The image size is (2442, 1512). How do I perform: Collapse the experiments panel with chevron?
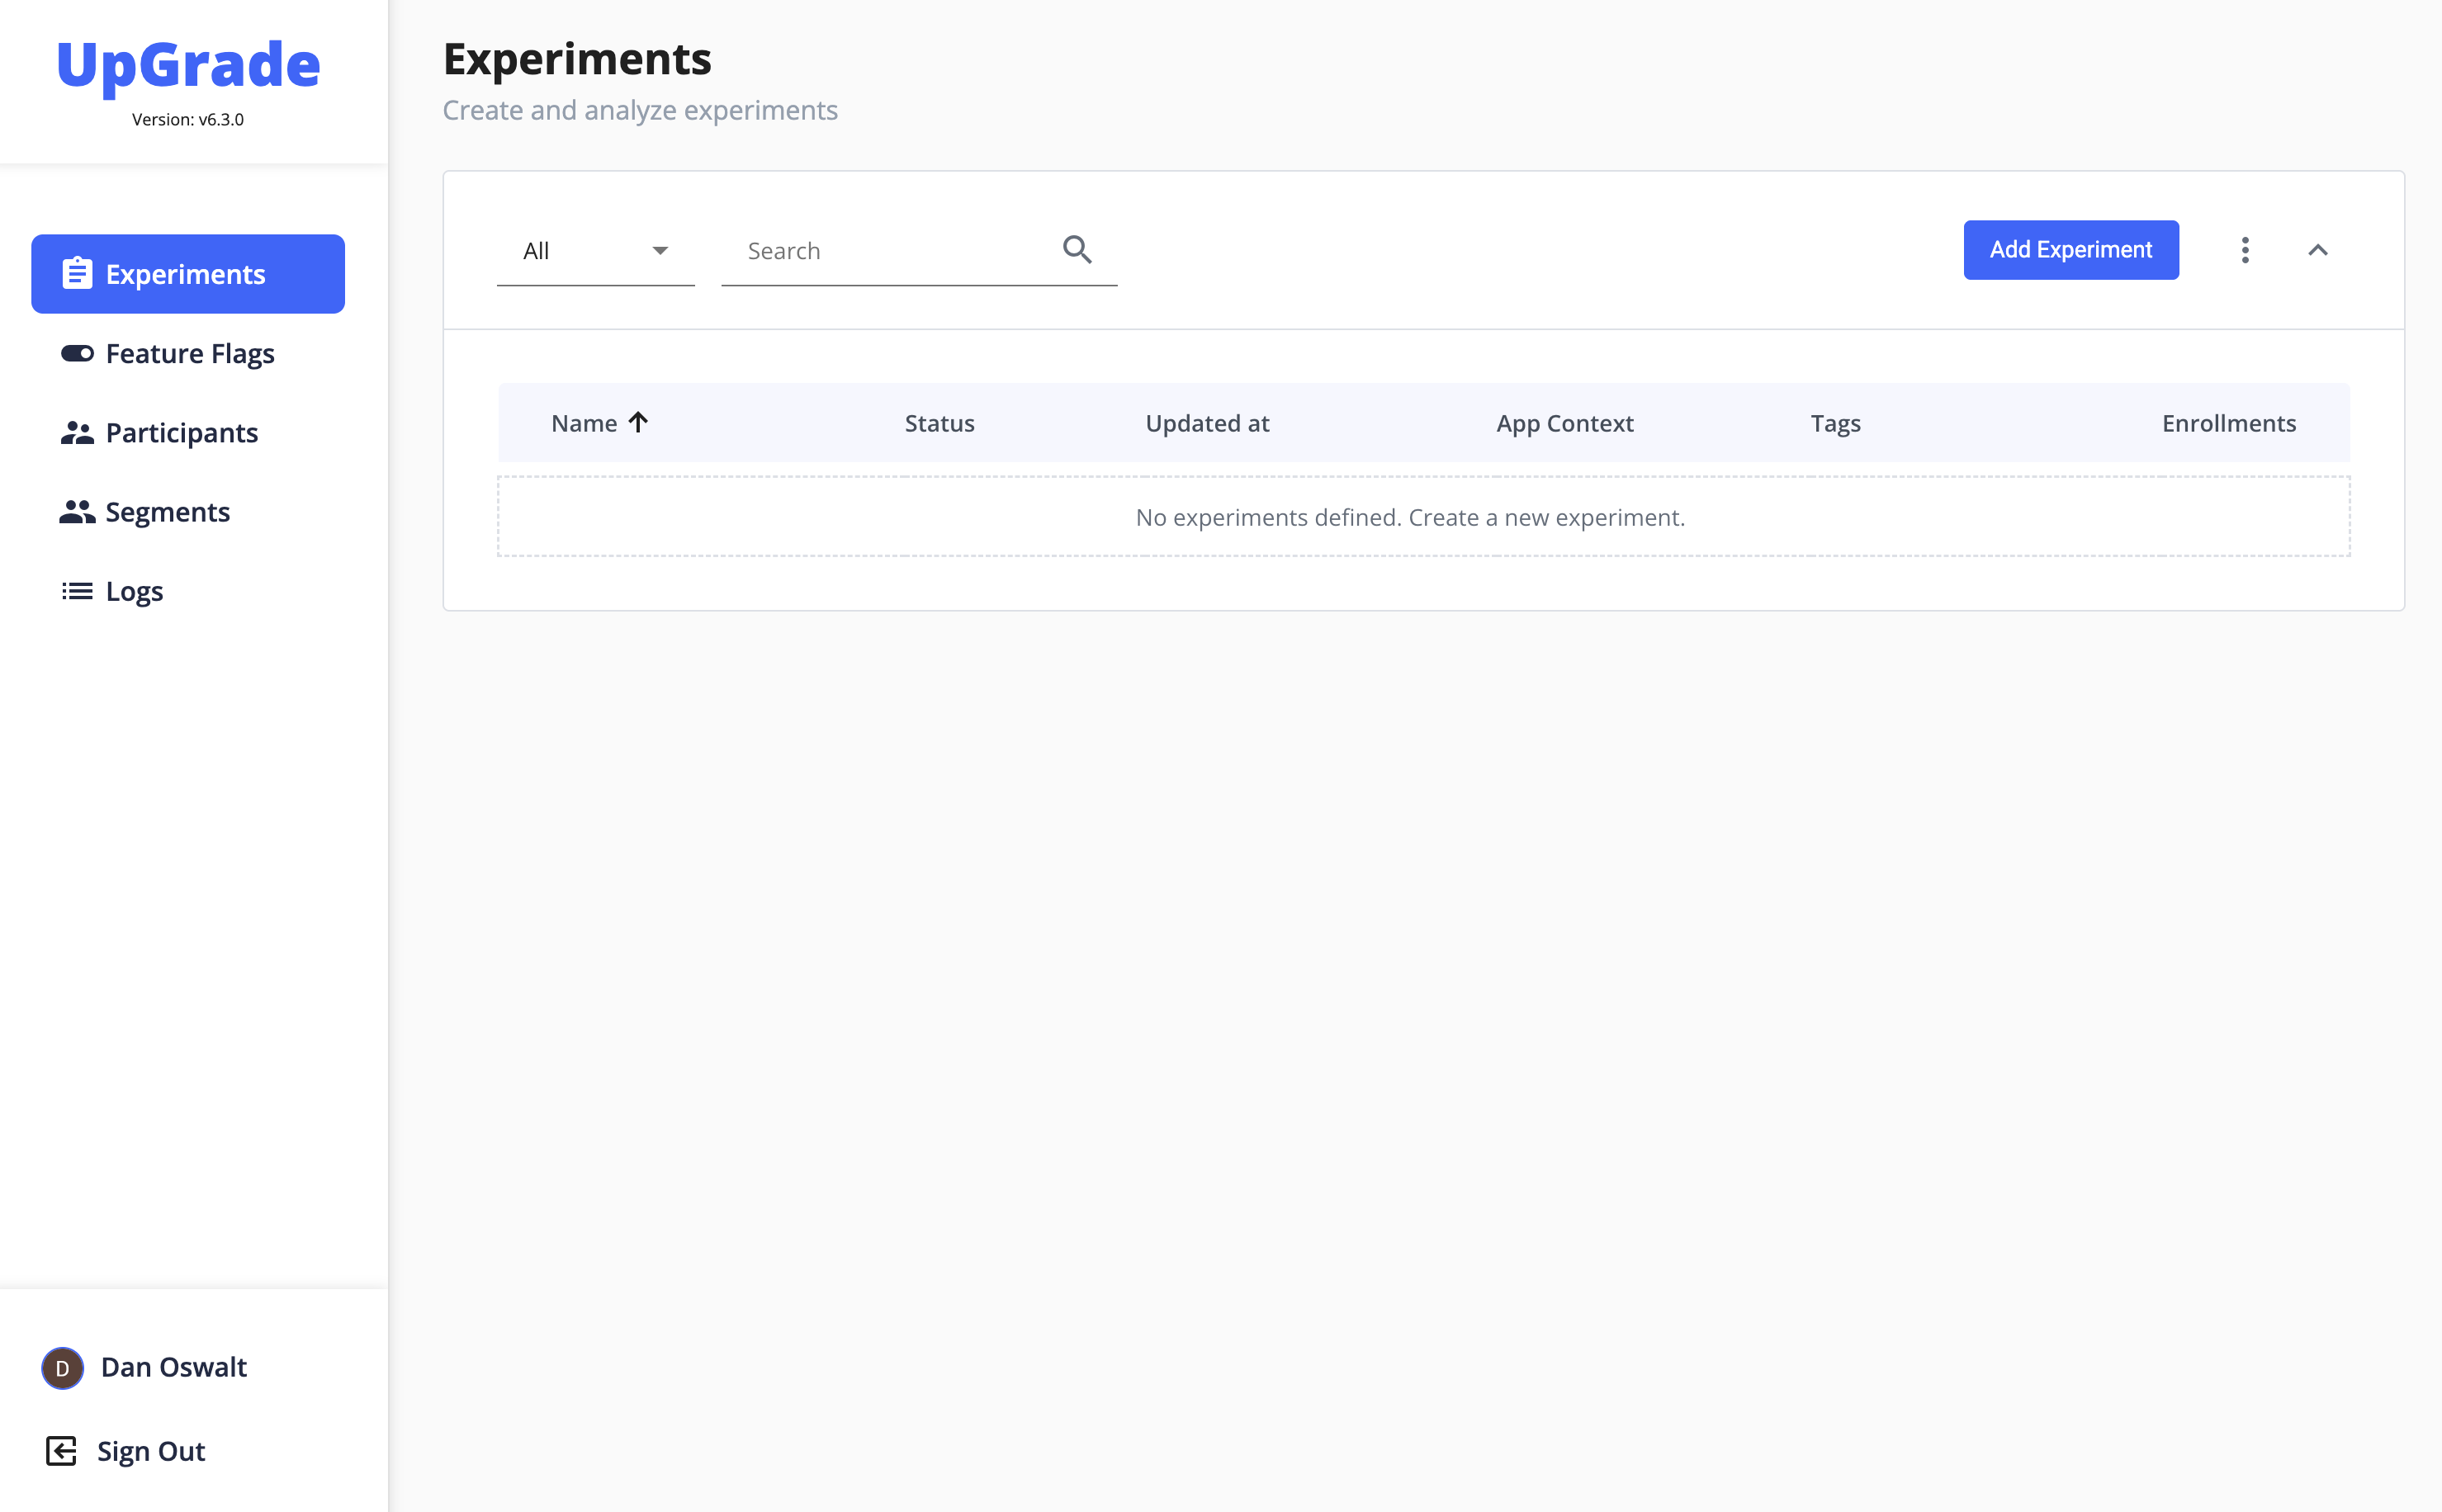[x=2317, y=250]
